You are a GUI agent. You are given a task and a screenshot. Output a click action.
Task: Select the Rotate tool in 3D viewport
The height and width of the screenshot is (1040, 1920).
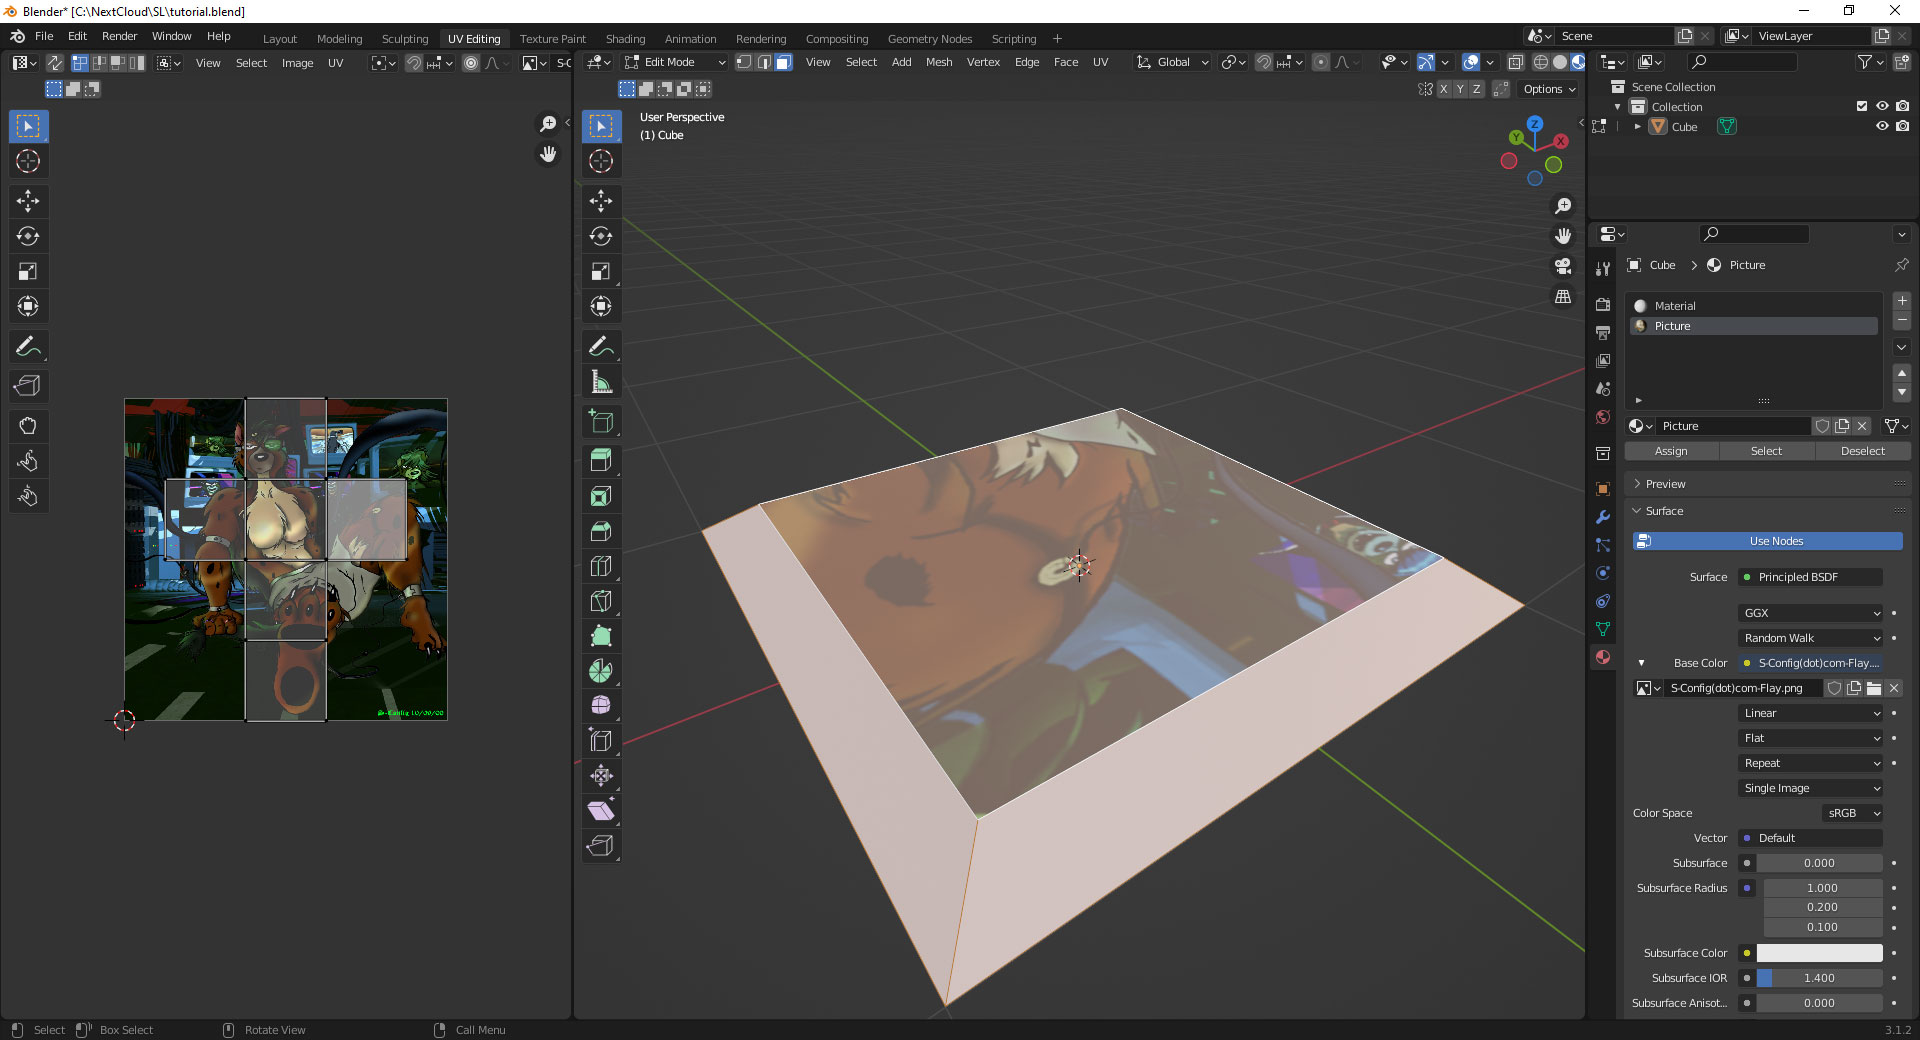coord(601,236)
